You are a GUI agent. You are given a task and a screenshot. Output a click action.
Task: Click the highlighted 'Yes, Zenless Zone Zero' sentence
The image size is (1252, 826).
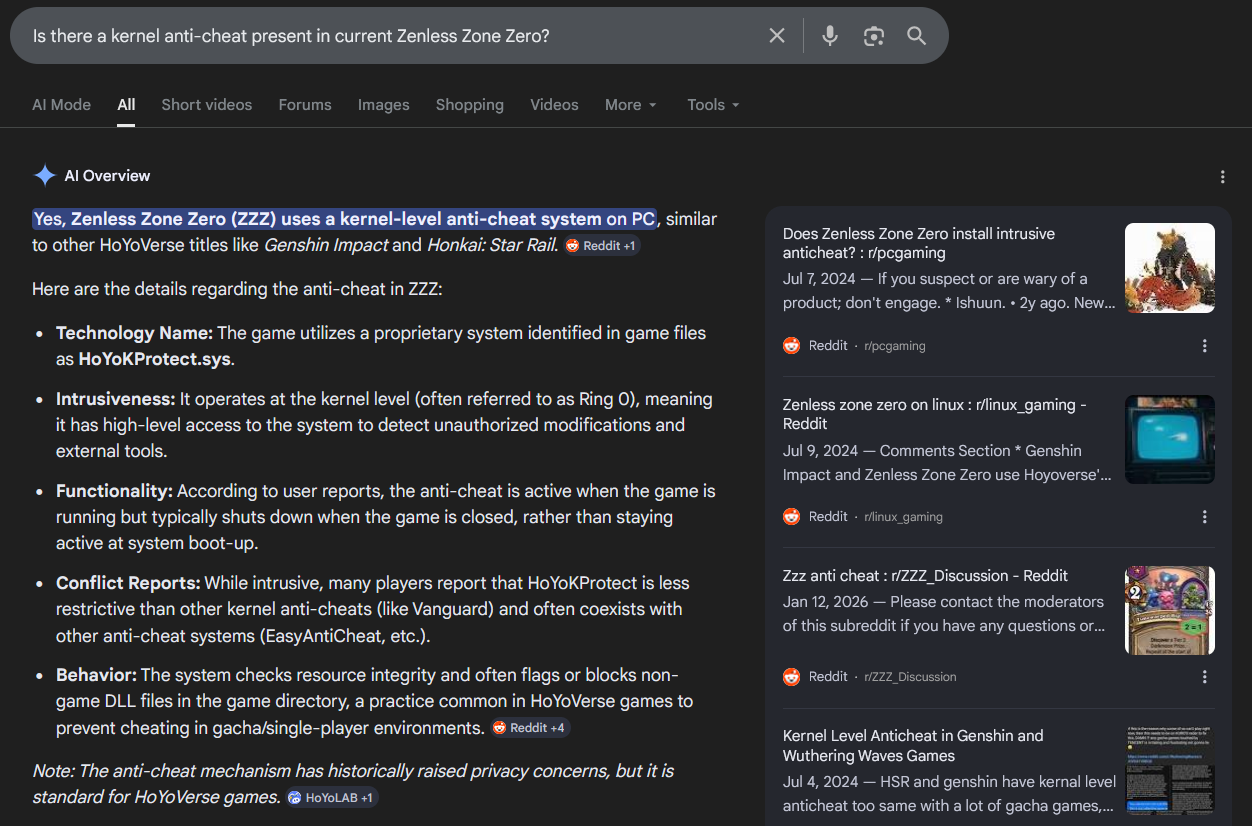click(345, 219)
